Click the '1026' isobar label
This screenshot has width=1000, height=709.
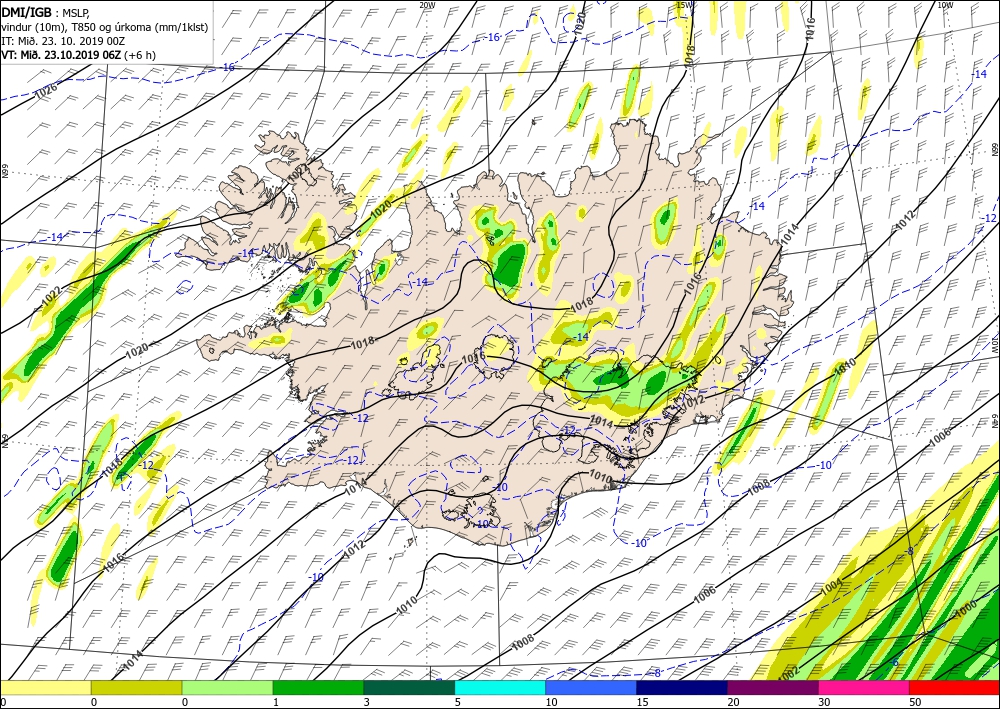(45, 92)
